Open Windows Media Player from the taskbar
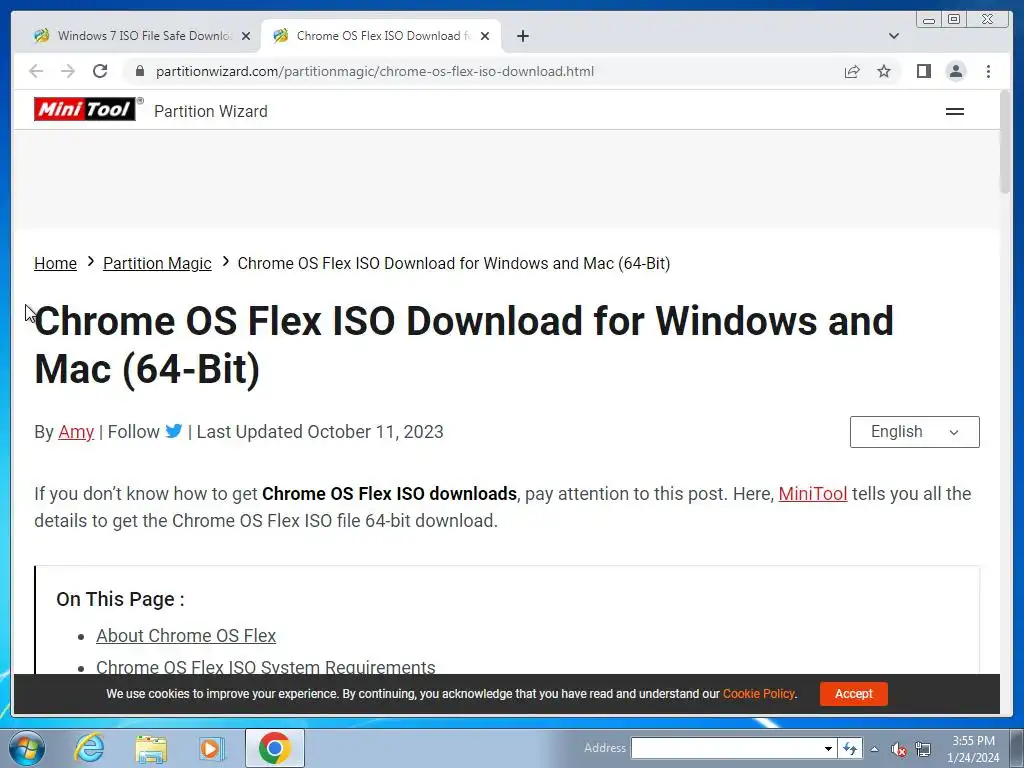The width and height of the screenshot is (1024, 768). 211,748
